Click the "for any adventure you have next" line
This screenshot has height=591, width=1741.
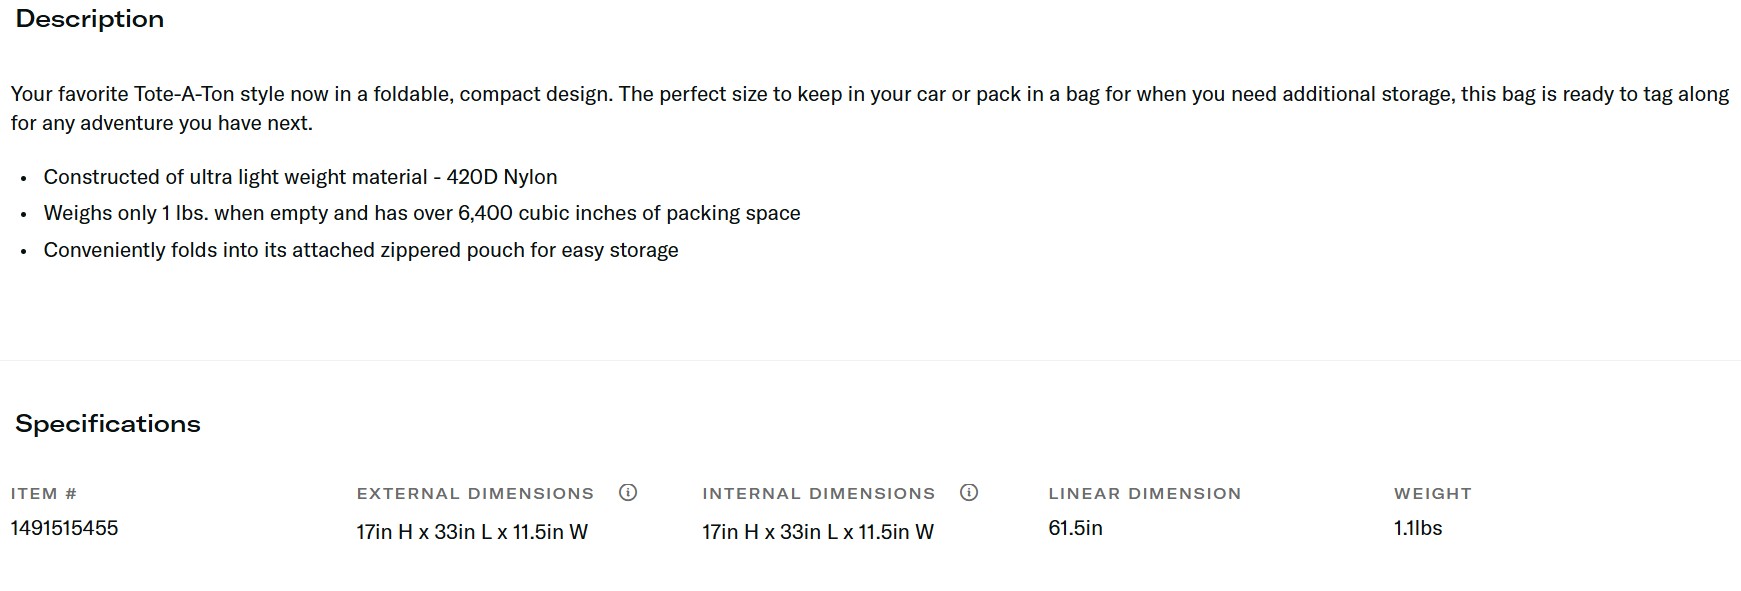(162, 123)
